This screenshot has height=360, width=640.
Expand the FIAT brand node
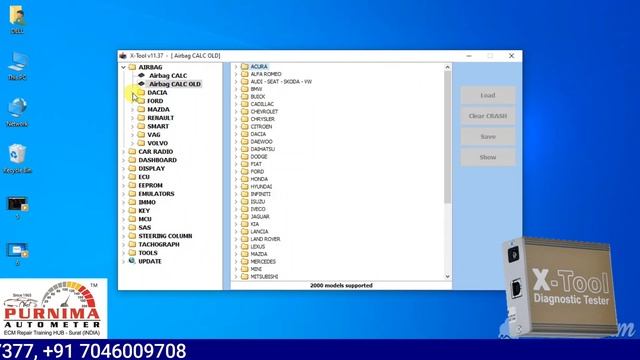pyautogui.click(x=236, y=164)
